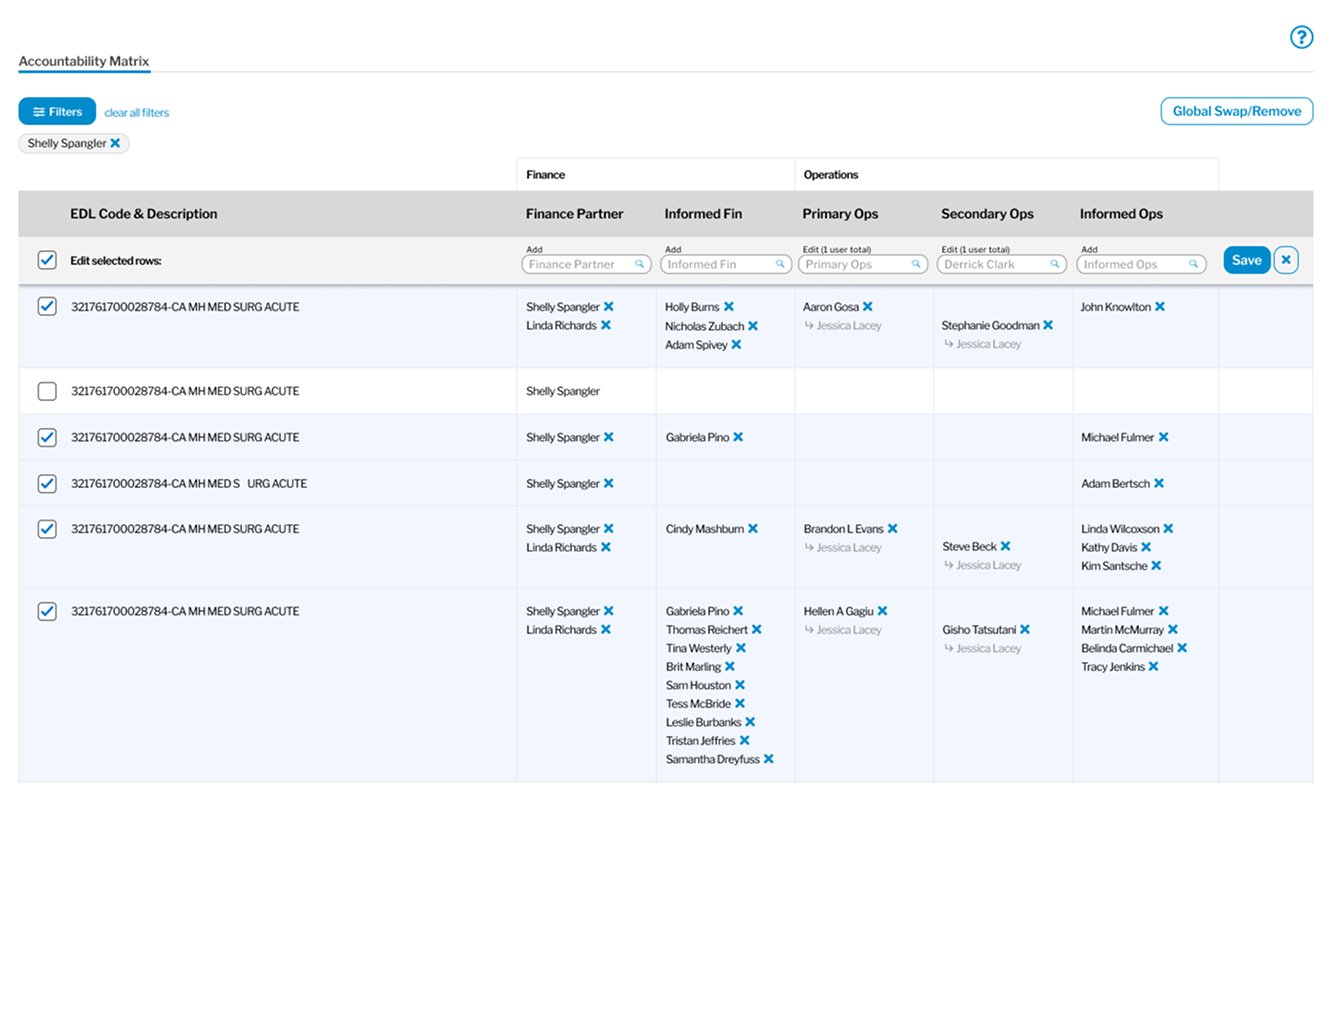Viewport: 1332px width, 1014px height.
Task: Check the unselected row with only Shelly Spangler
Action: click(x=47, y=391)
